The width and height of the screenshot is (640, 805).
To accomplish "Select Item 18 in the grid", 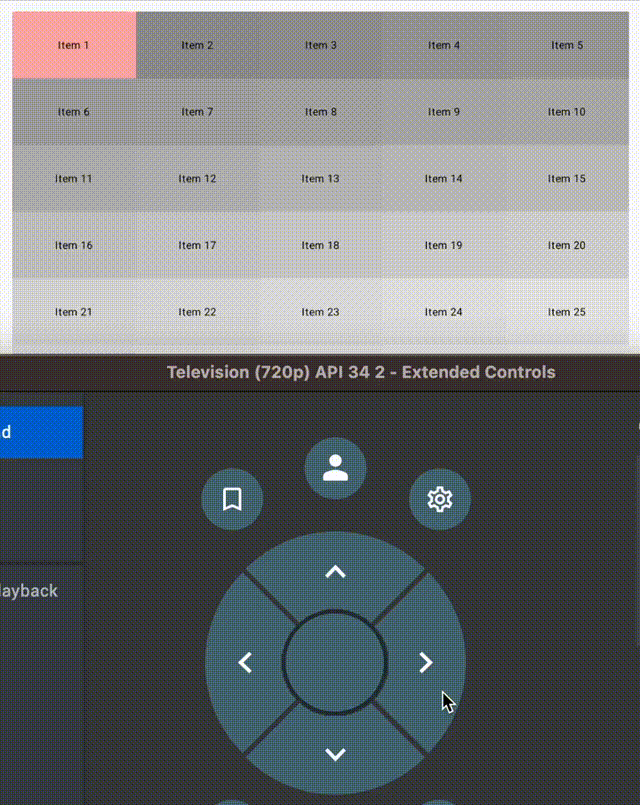I will [321, 245].
